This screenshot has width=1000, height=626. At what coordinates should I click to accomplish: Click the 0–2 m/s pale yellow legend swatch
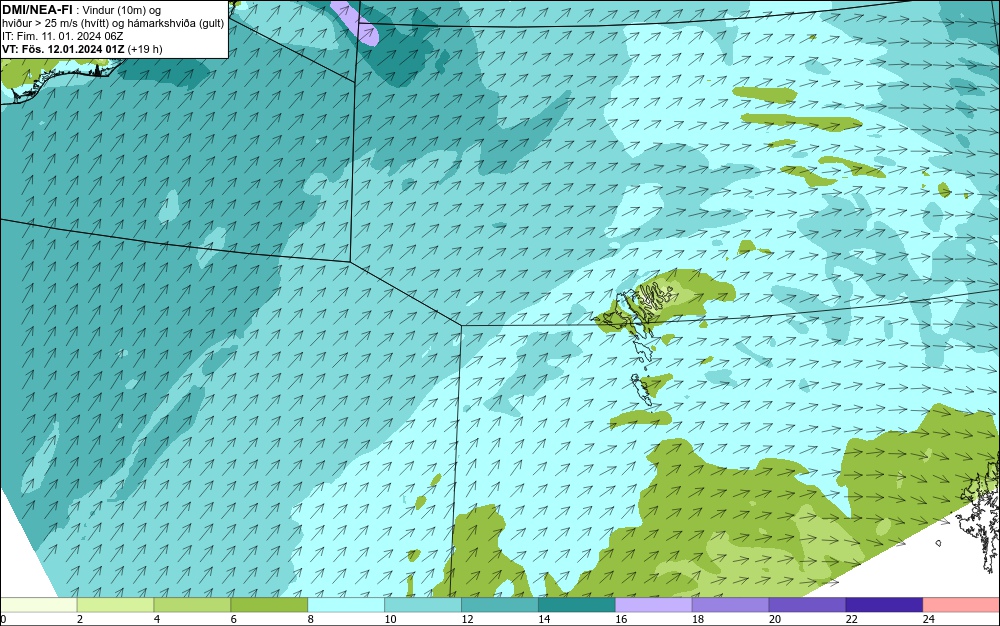click(x=38, y=605)
